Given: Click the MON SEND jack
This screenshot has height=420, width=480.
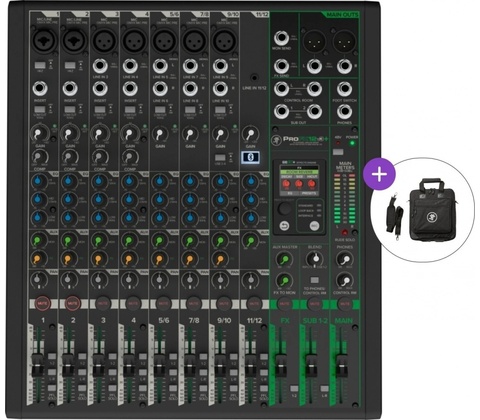Looking at the screenshot, I should 282,38.
